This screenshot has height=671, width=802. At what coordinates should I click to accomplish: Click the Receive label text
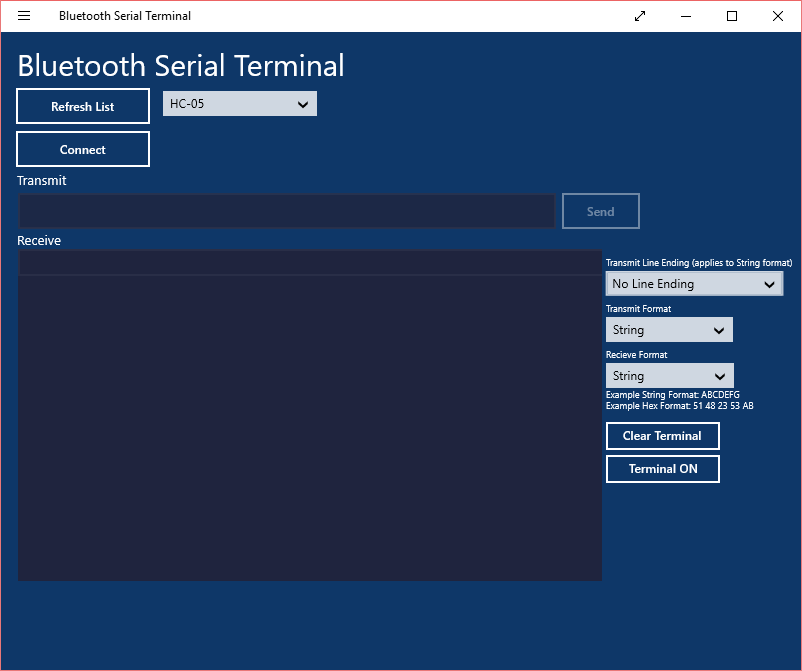click(x=39, y=241)
